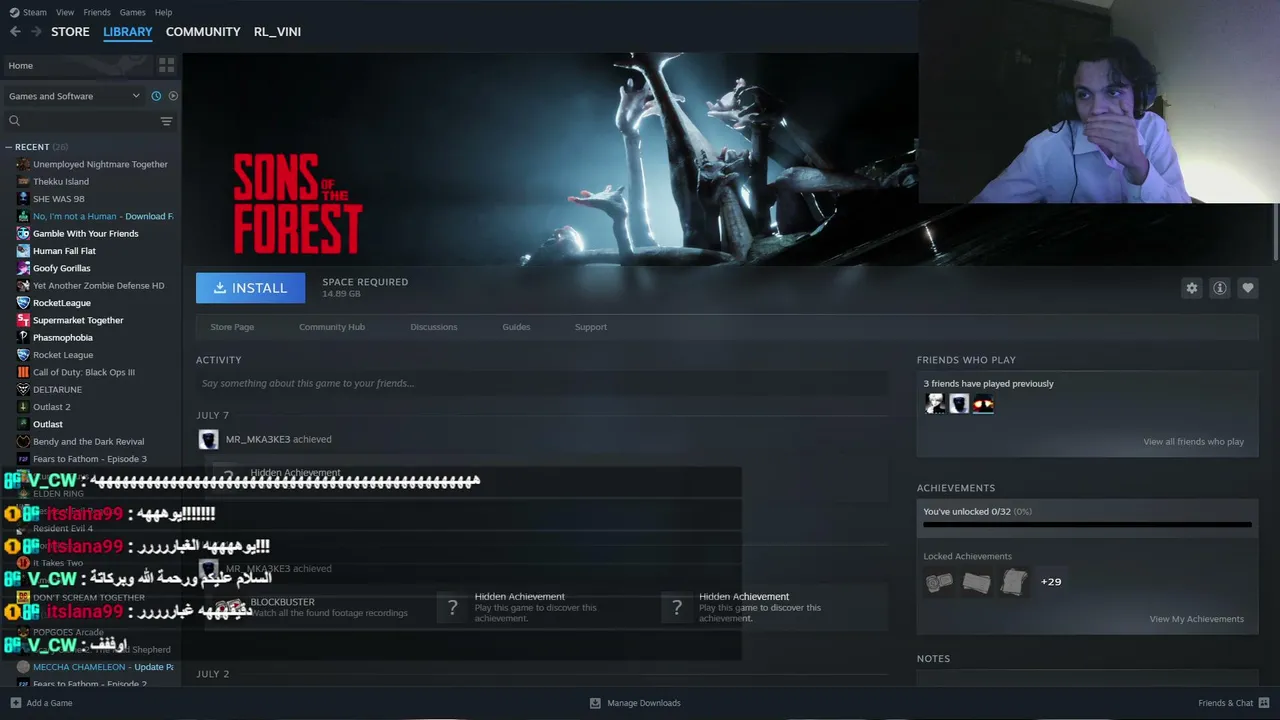Click the achievements progress bar

[x=1087, y=524]
